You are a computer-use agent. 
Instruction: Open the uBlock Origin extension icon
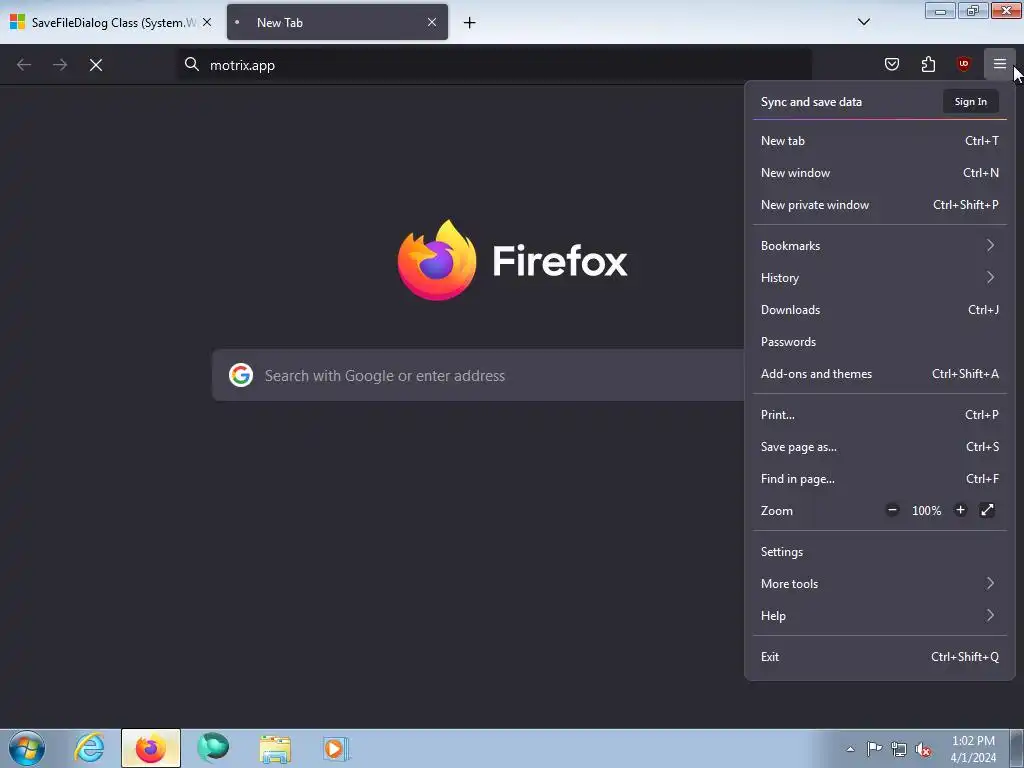963,64
